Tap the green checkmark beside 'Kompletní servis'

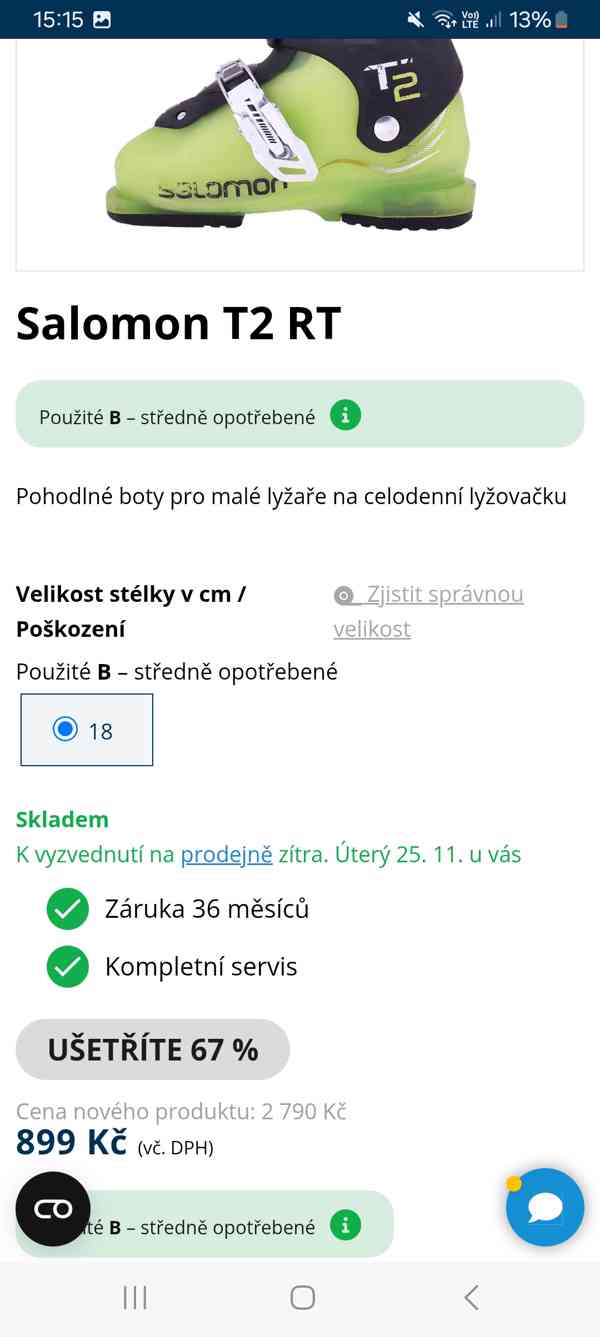tap(67, 966)
